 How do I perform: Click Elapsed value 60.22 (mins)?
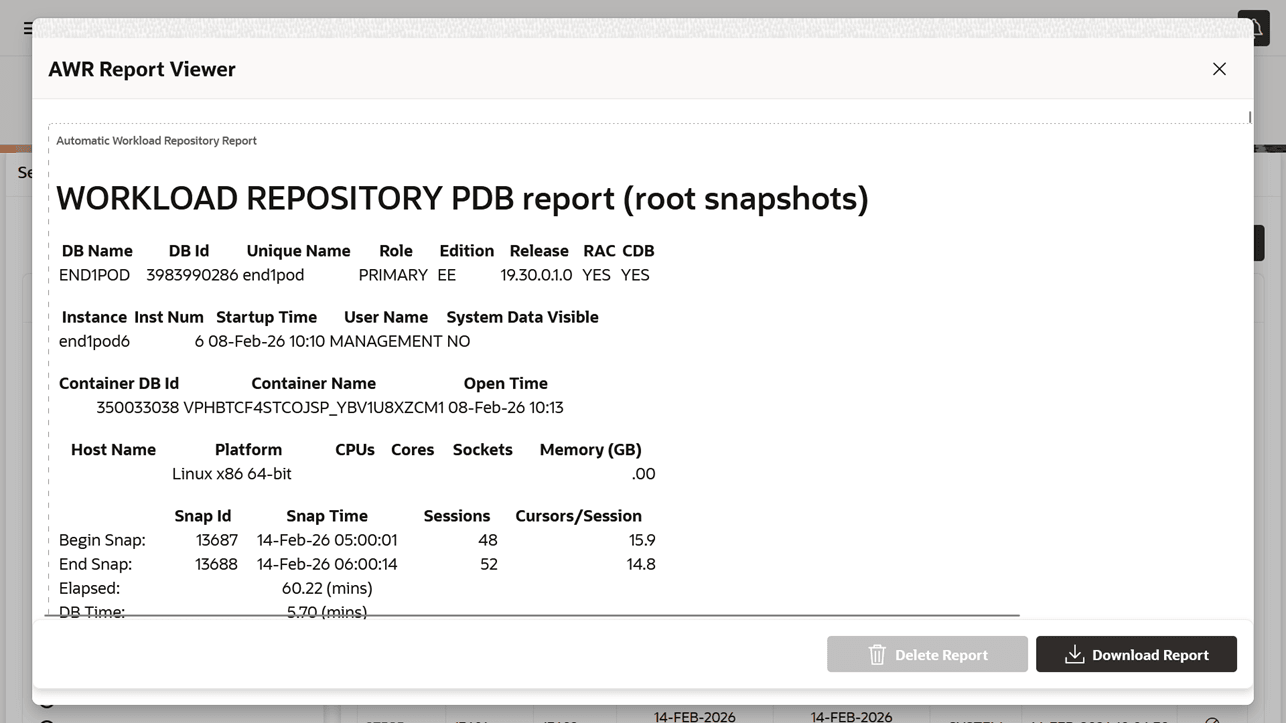[x=327, y=588]
